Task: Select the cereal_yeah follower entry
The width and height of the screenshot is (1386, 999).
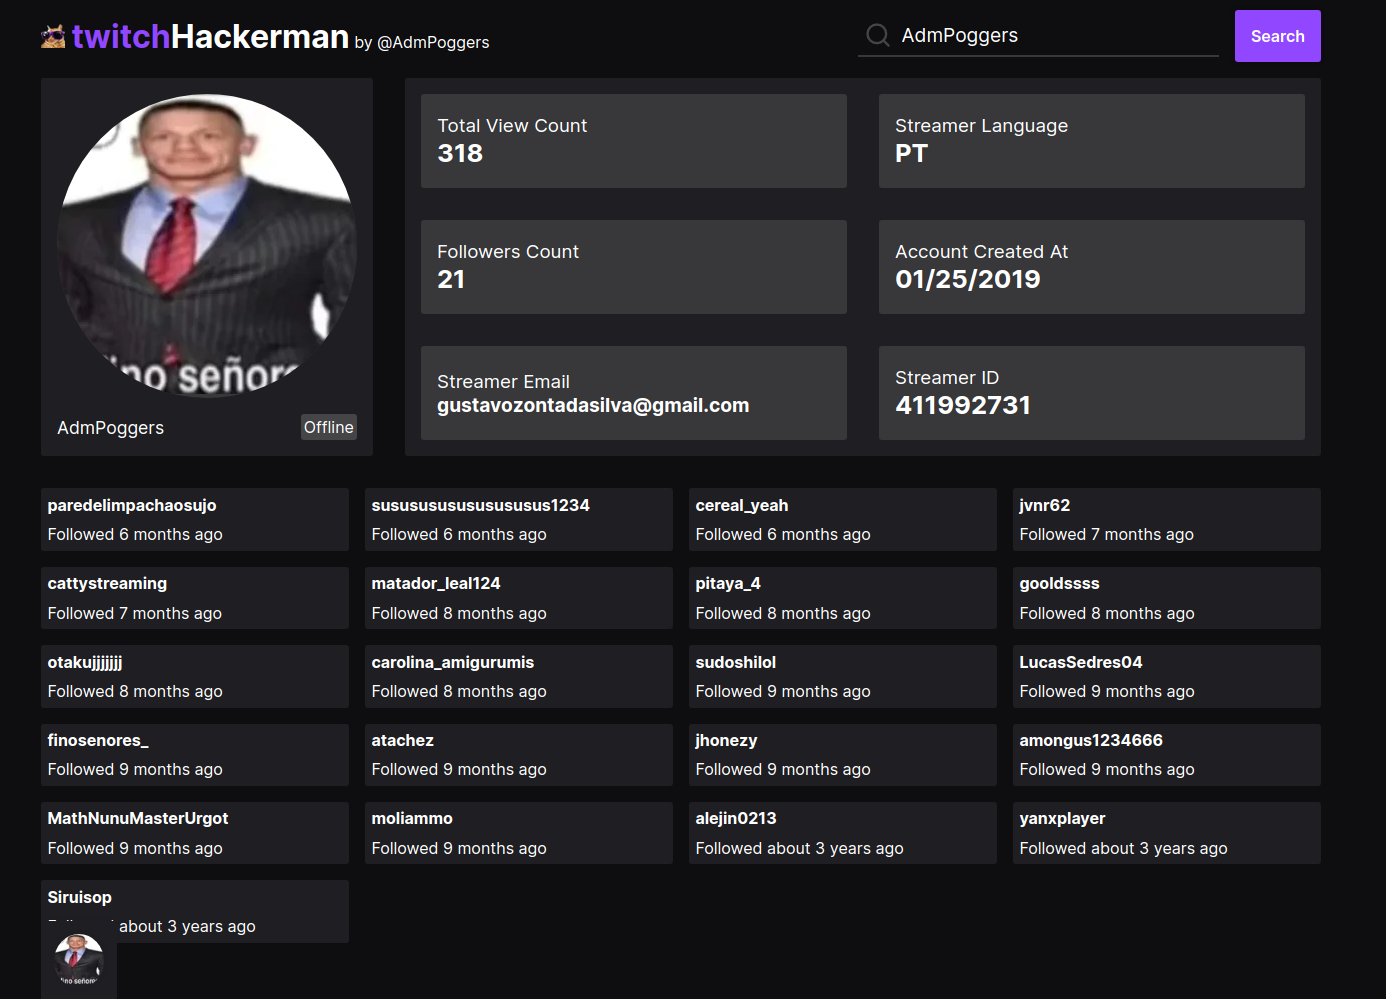Action: [x=842, y=519]
